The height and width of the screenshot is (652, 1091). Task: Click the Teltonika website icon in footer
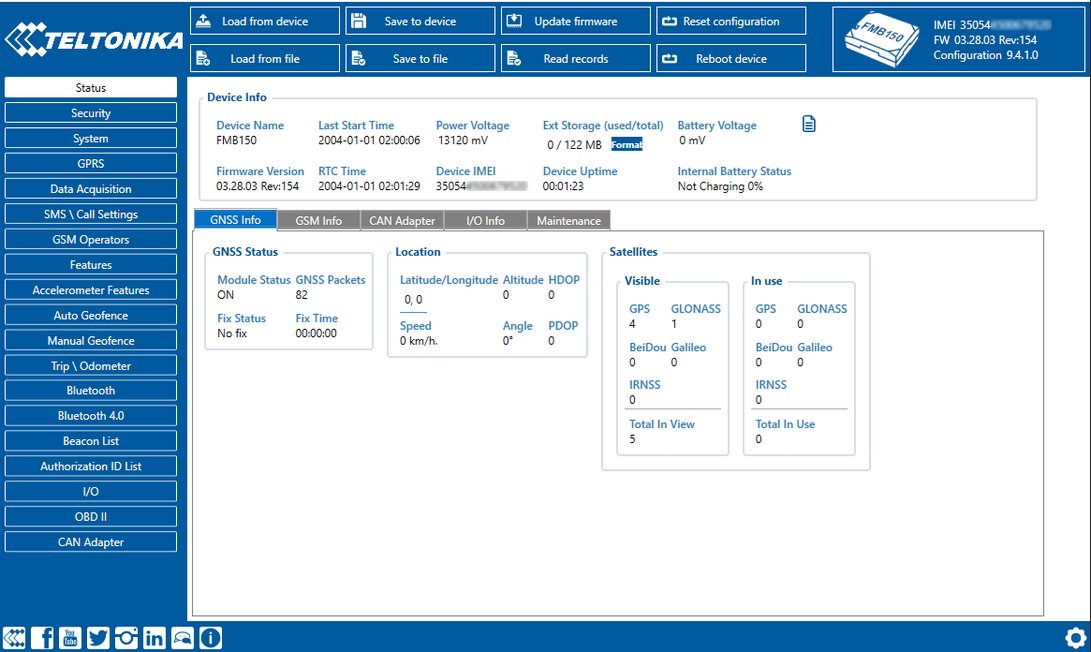[15, 638]
